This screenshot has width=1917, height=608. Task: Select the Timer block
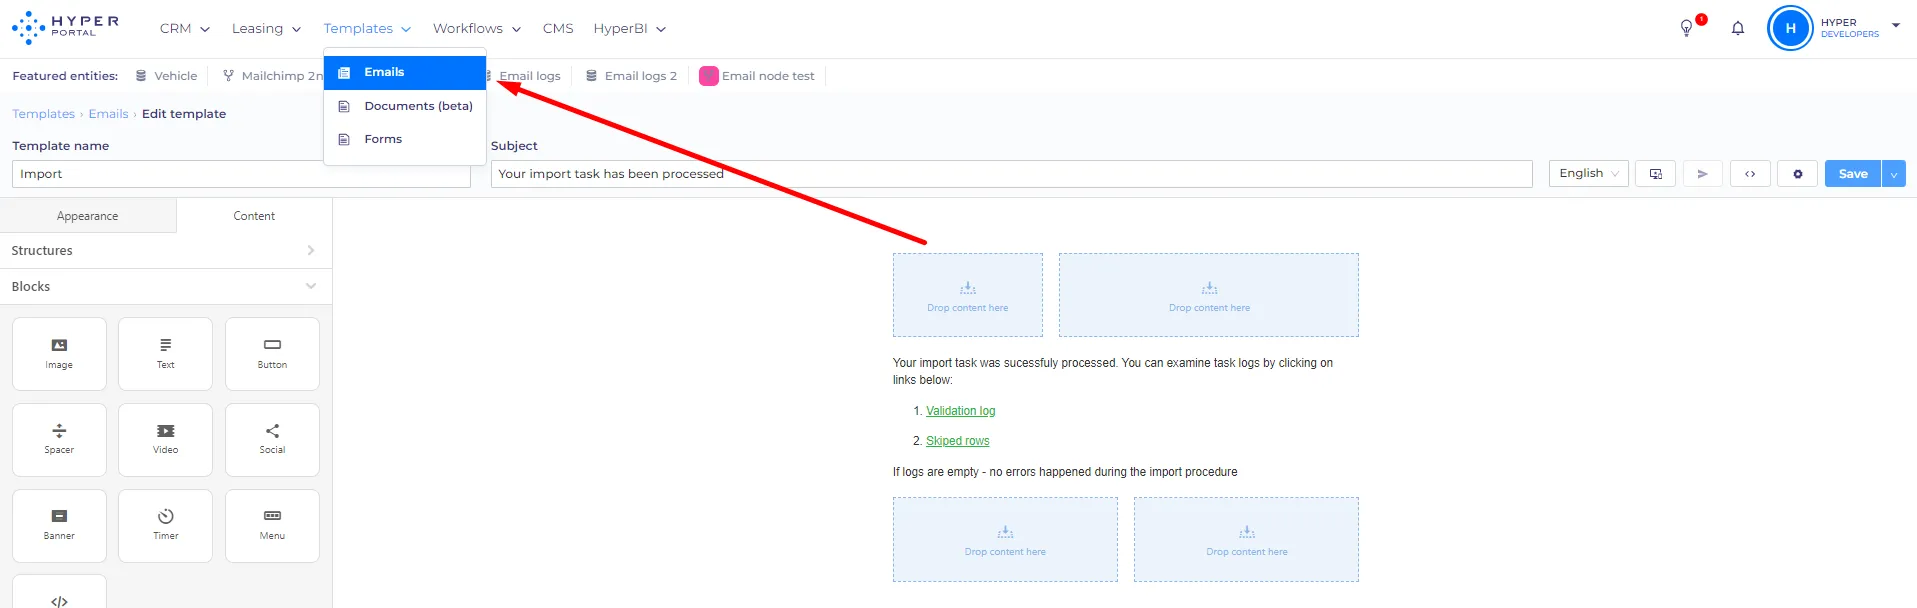(166, 526)
